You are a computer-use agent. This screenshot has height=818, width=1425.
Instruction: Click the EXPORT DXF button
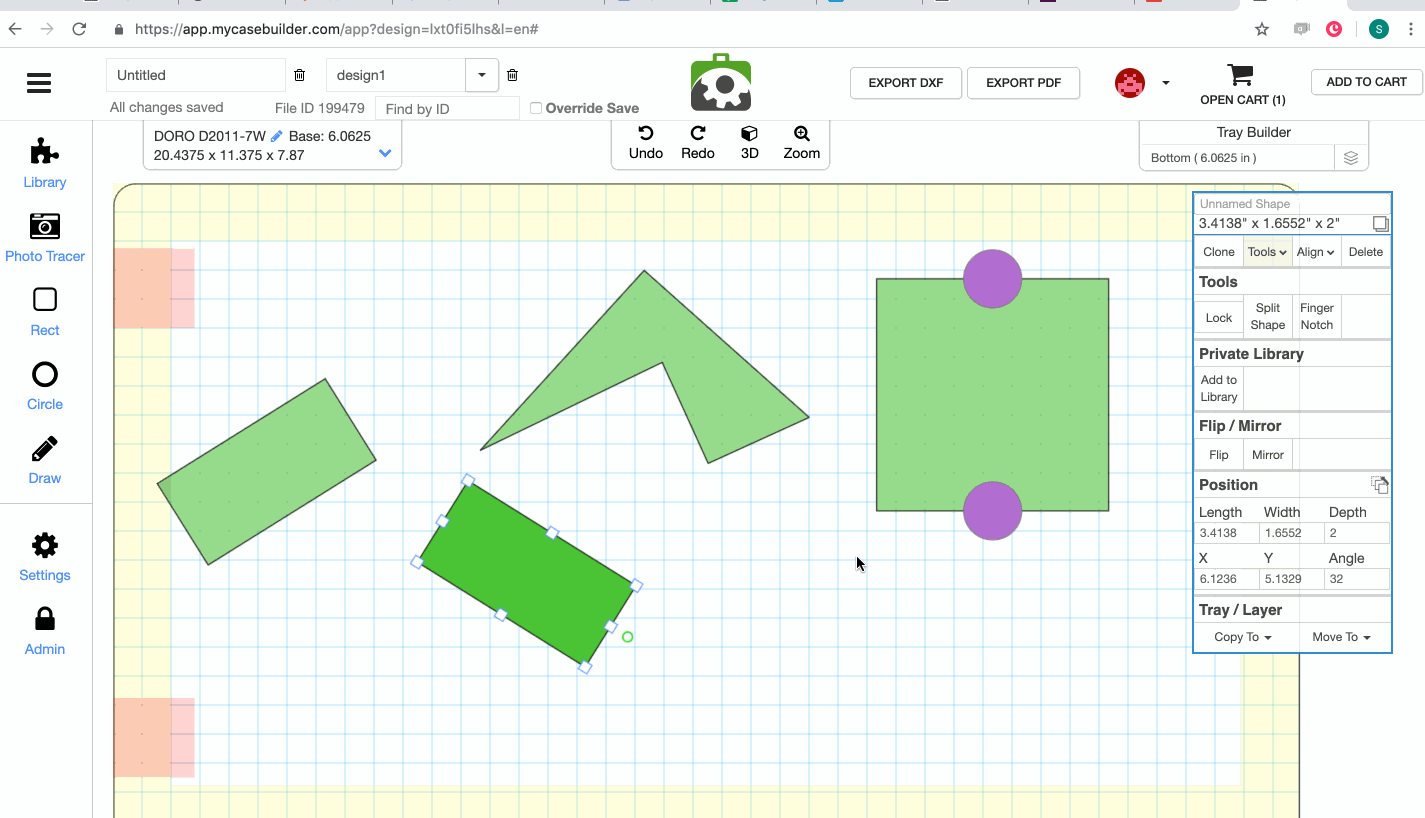click(x=905, y=83)
